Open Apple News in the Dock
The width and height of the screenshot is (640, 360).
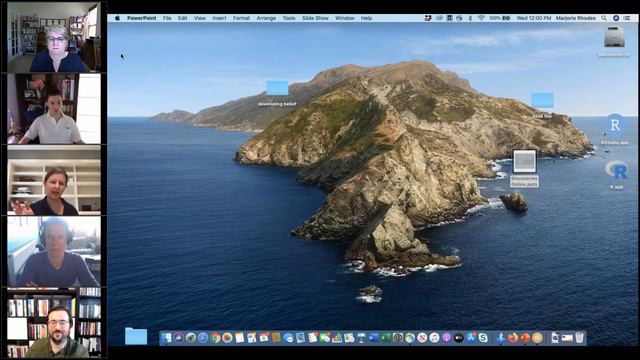pos(422,338)
